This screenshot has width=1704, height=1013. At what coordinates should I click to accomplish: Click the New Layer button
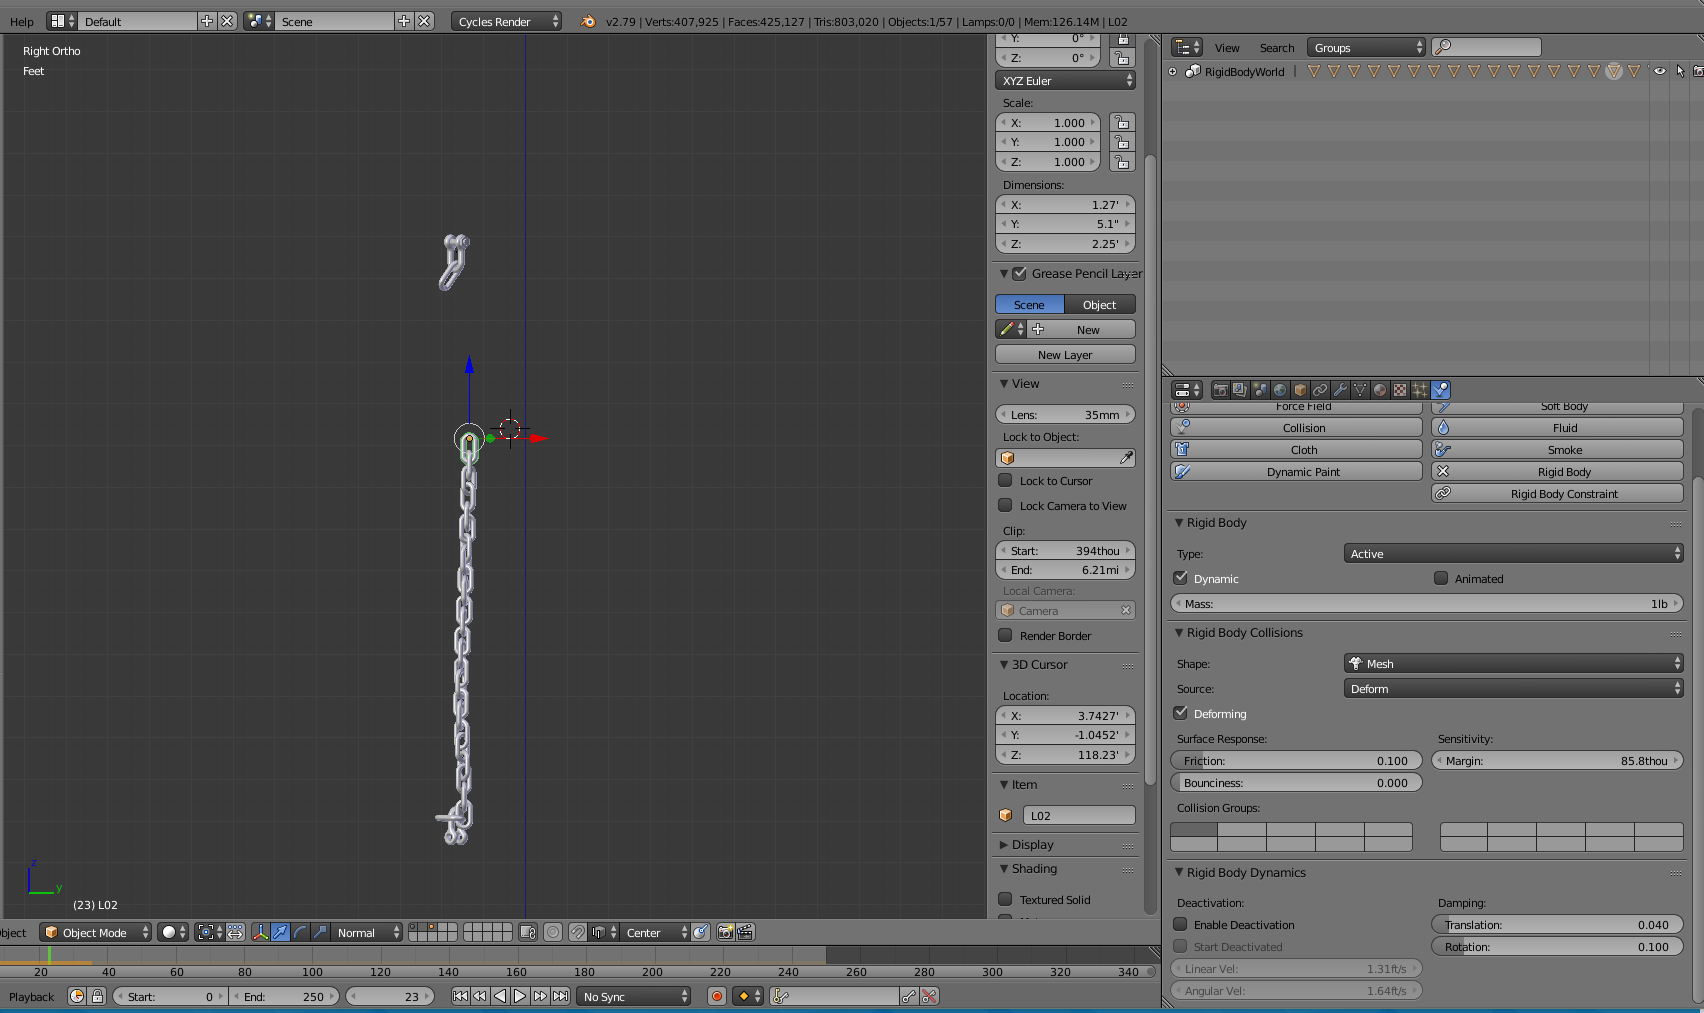1065,354
